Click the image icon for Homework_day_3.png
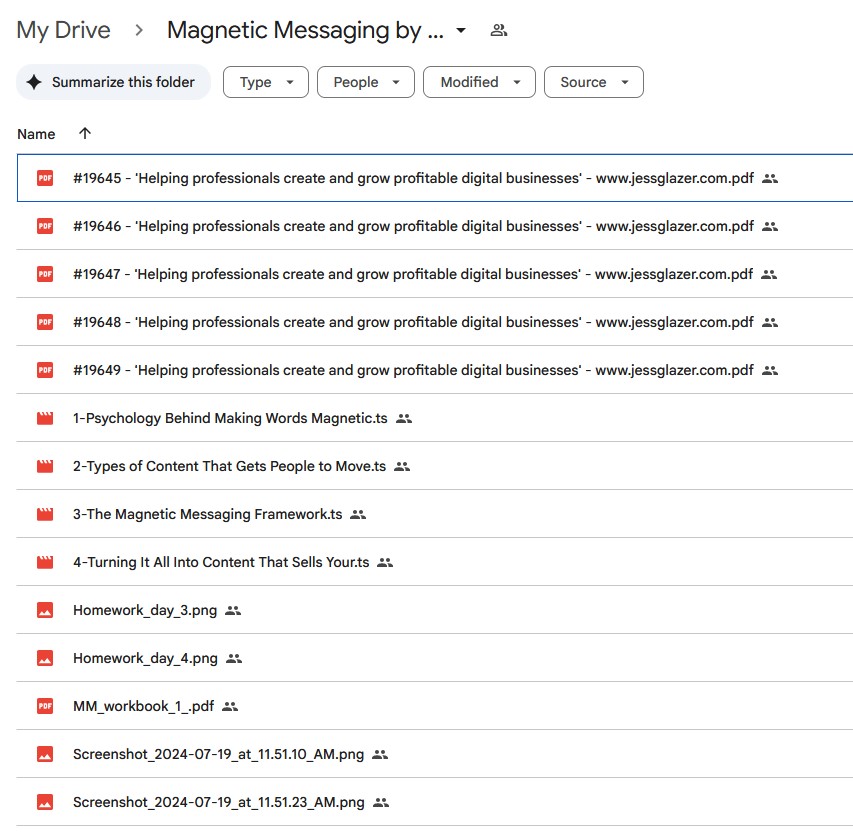The height and width of the screenshot is (833, 853). [45, 610]
